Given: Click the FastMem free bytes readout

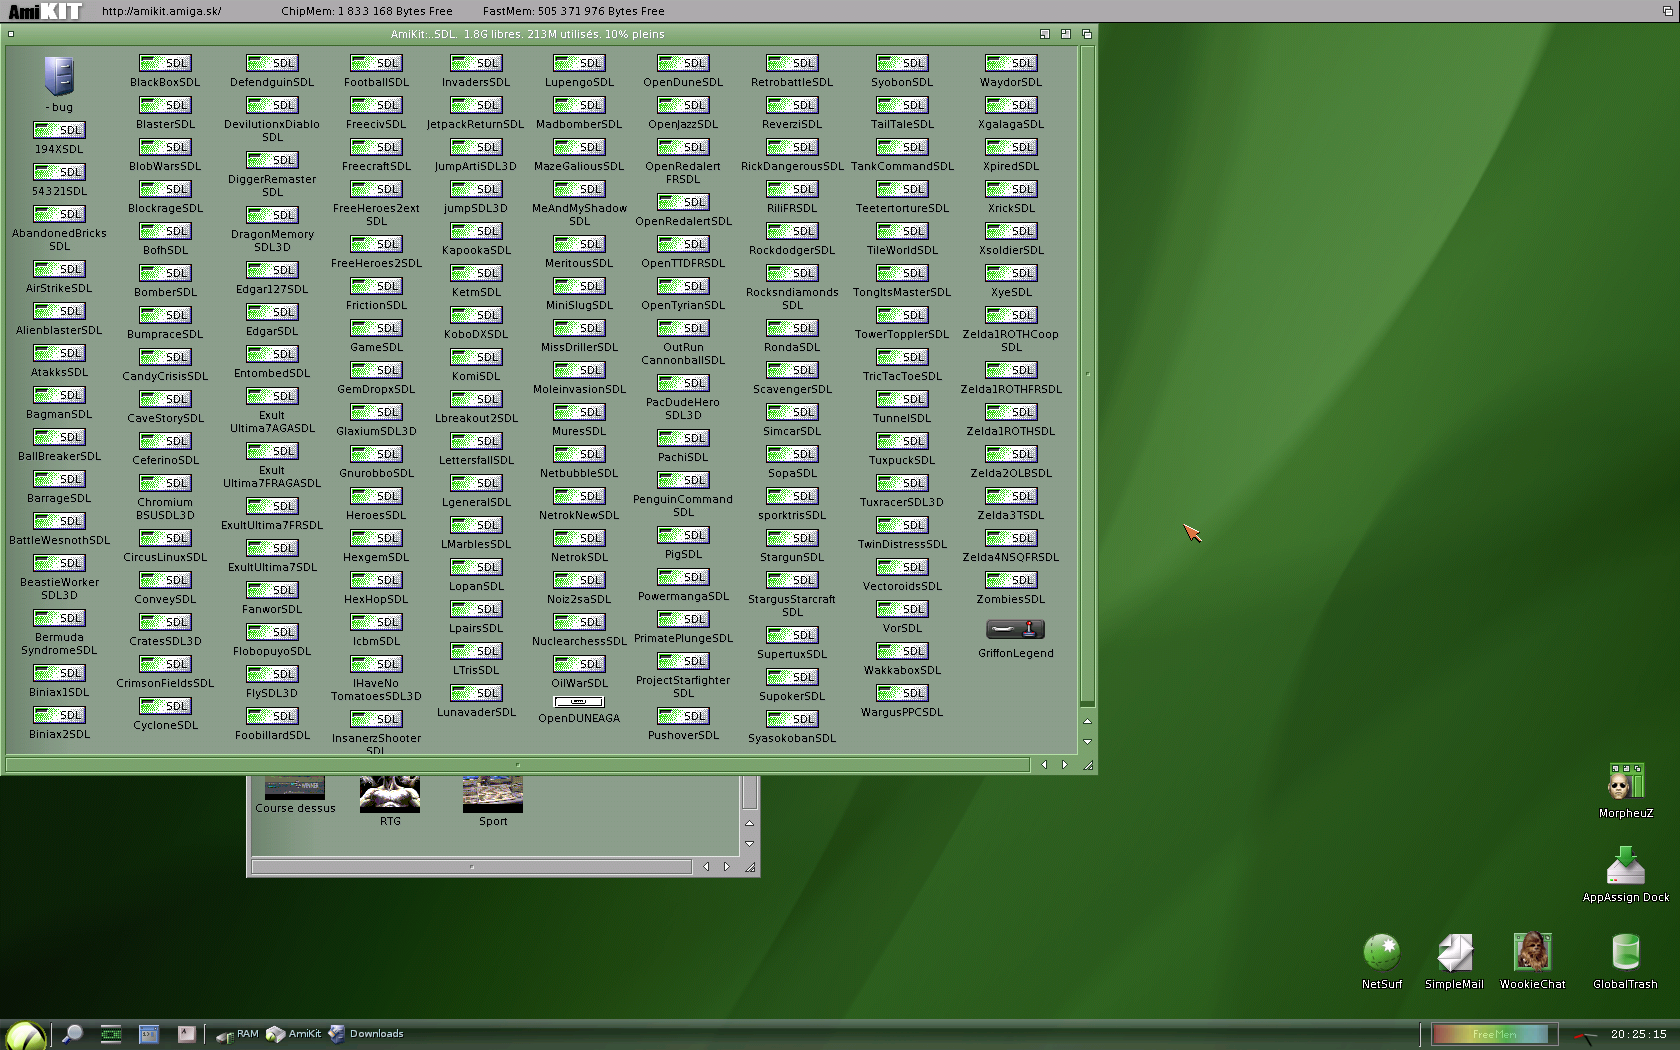Looking at the screenshot, I should [573, 11].
